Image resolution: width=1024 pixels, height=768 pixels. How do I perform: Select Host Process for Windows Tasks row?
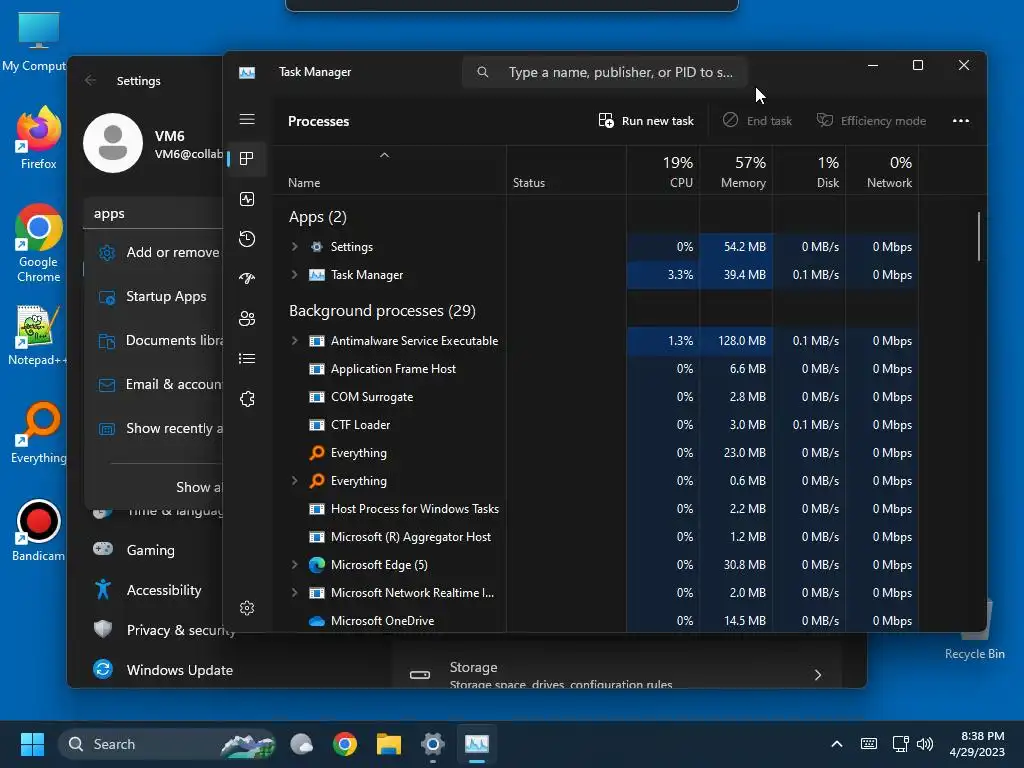pyautogui.click(x=596, y=508)
